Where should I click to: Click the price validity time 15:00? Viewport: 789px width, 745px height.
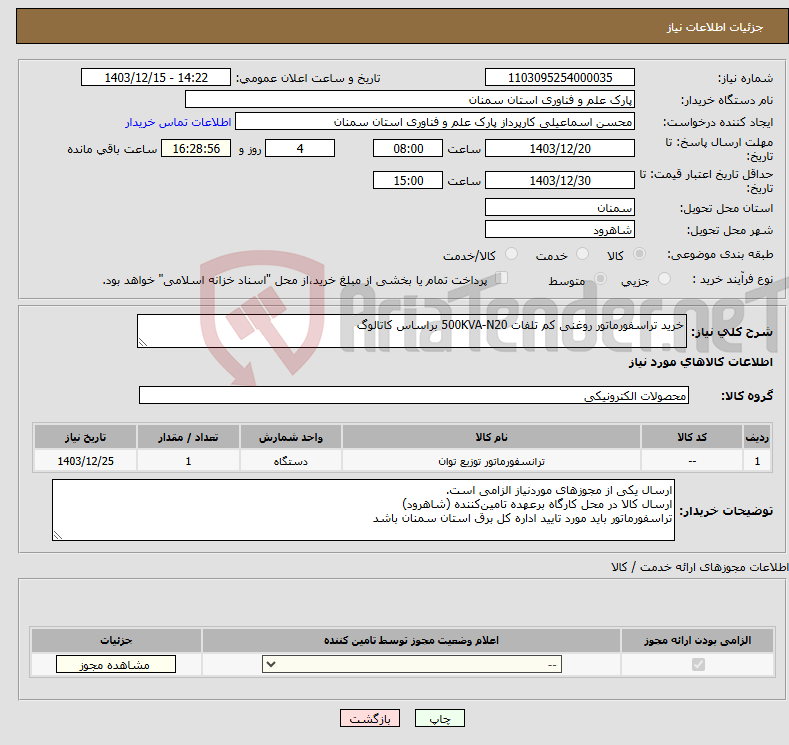(x=408, y=180)
